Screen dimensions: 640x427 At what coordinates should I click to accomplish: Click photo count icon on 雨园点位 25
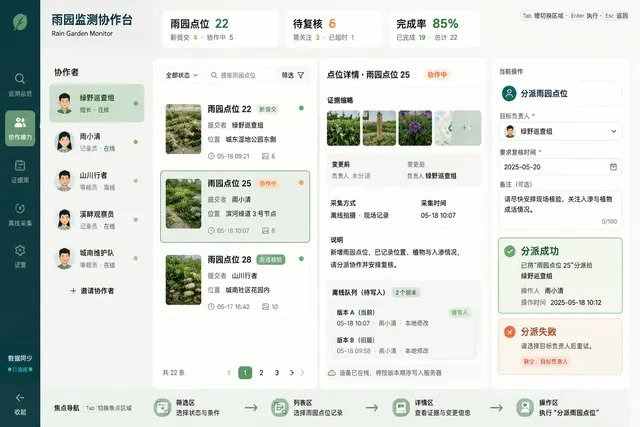265,231
